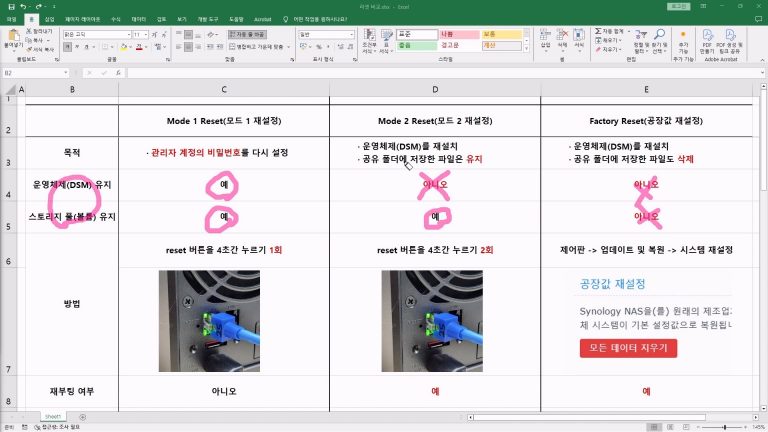Open Conditional Formatting (조건부 서식)
The width and height of the screenshot is (768, 432).
(x=369, y=41)
